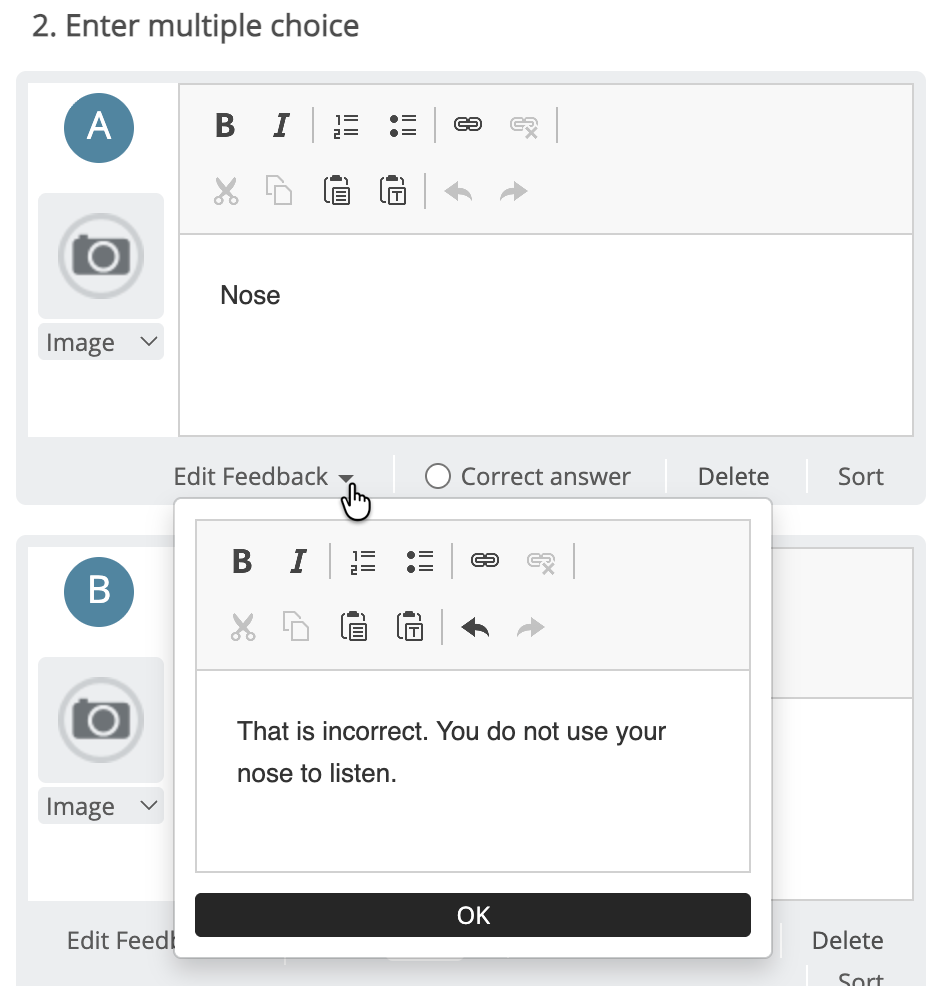
Task: Click Bold icon in answer A toolbar
Action: (x=225, y=125)
